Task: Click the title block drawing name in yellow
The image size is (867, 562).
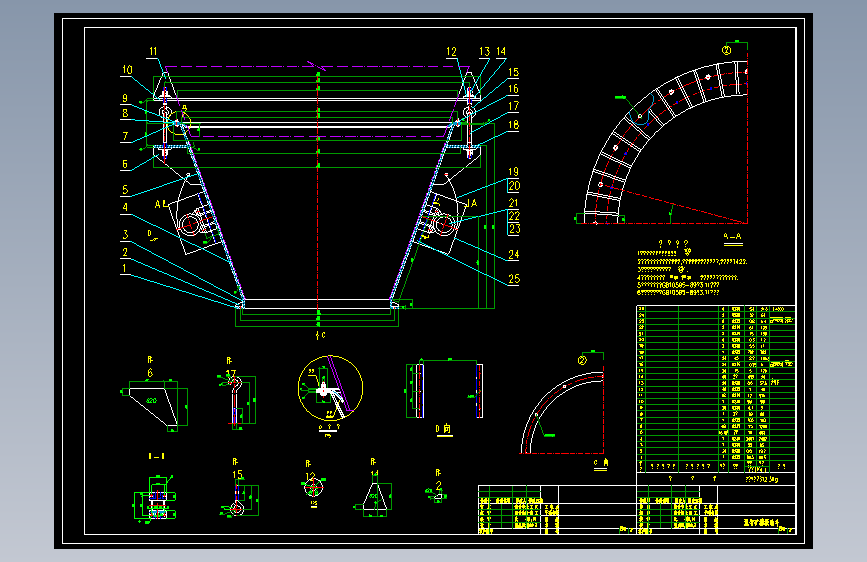Action: pyautogui.click(x=760, y=522)
